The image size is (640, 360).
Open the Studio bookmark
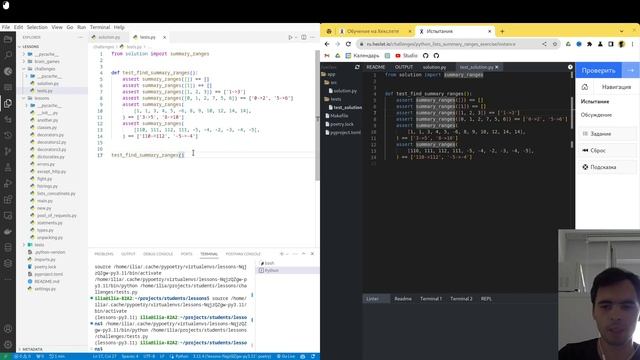pos(406,56)
